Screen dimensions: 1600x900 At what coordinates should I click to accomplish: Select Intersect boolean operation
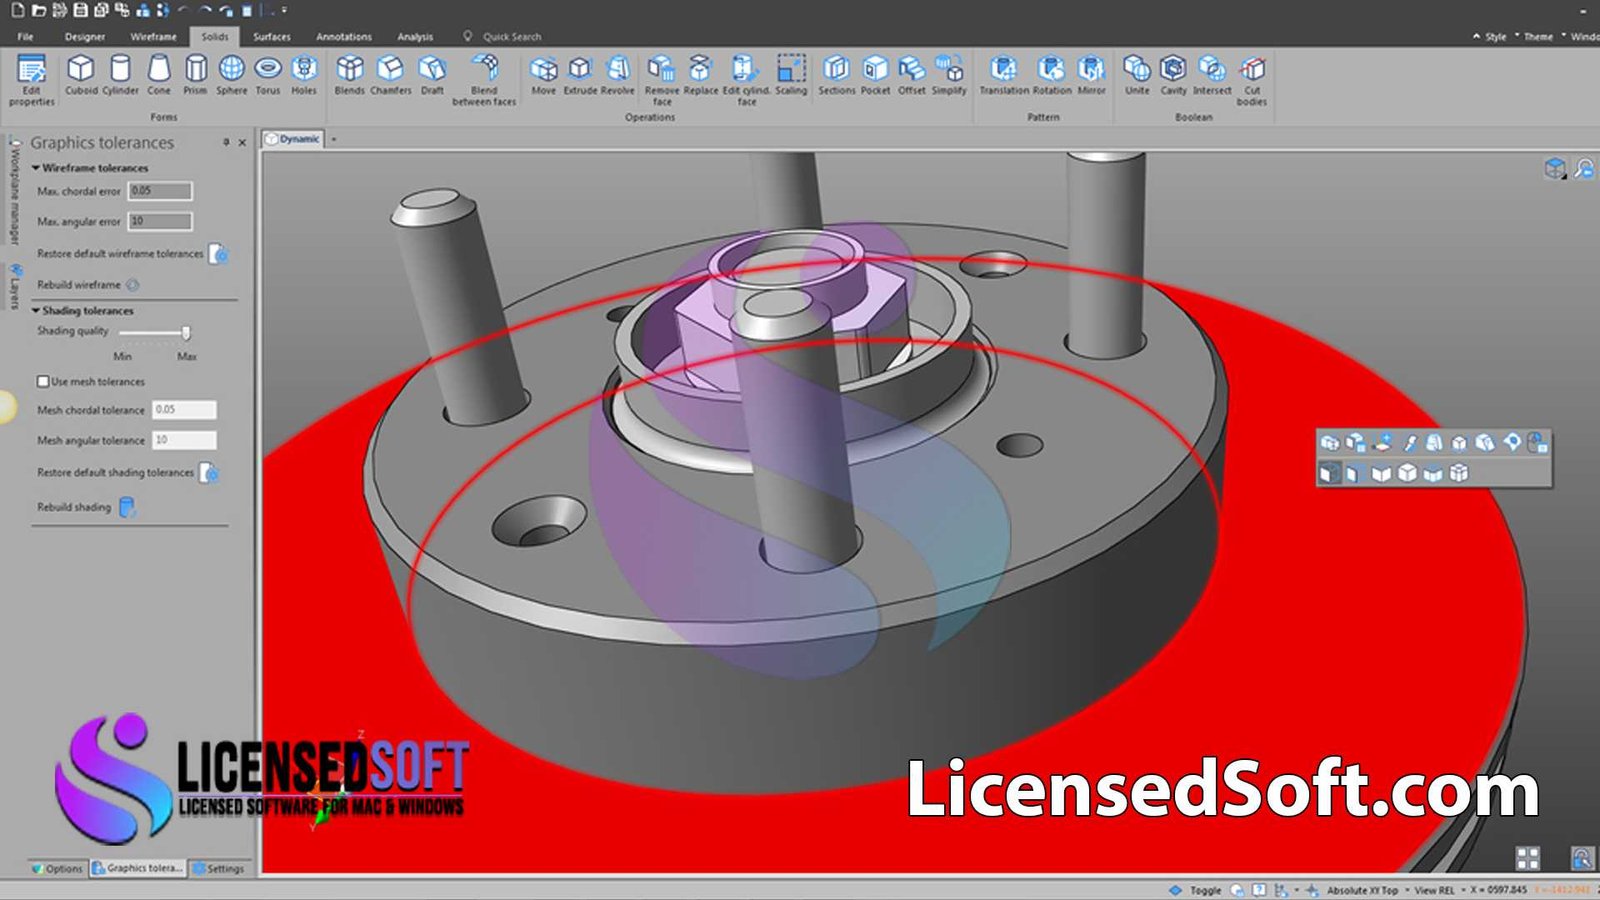point(1212,76)
